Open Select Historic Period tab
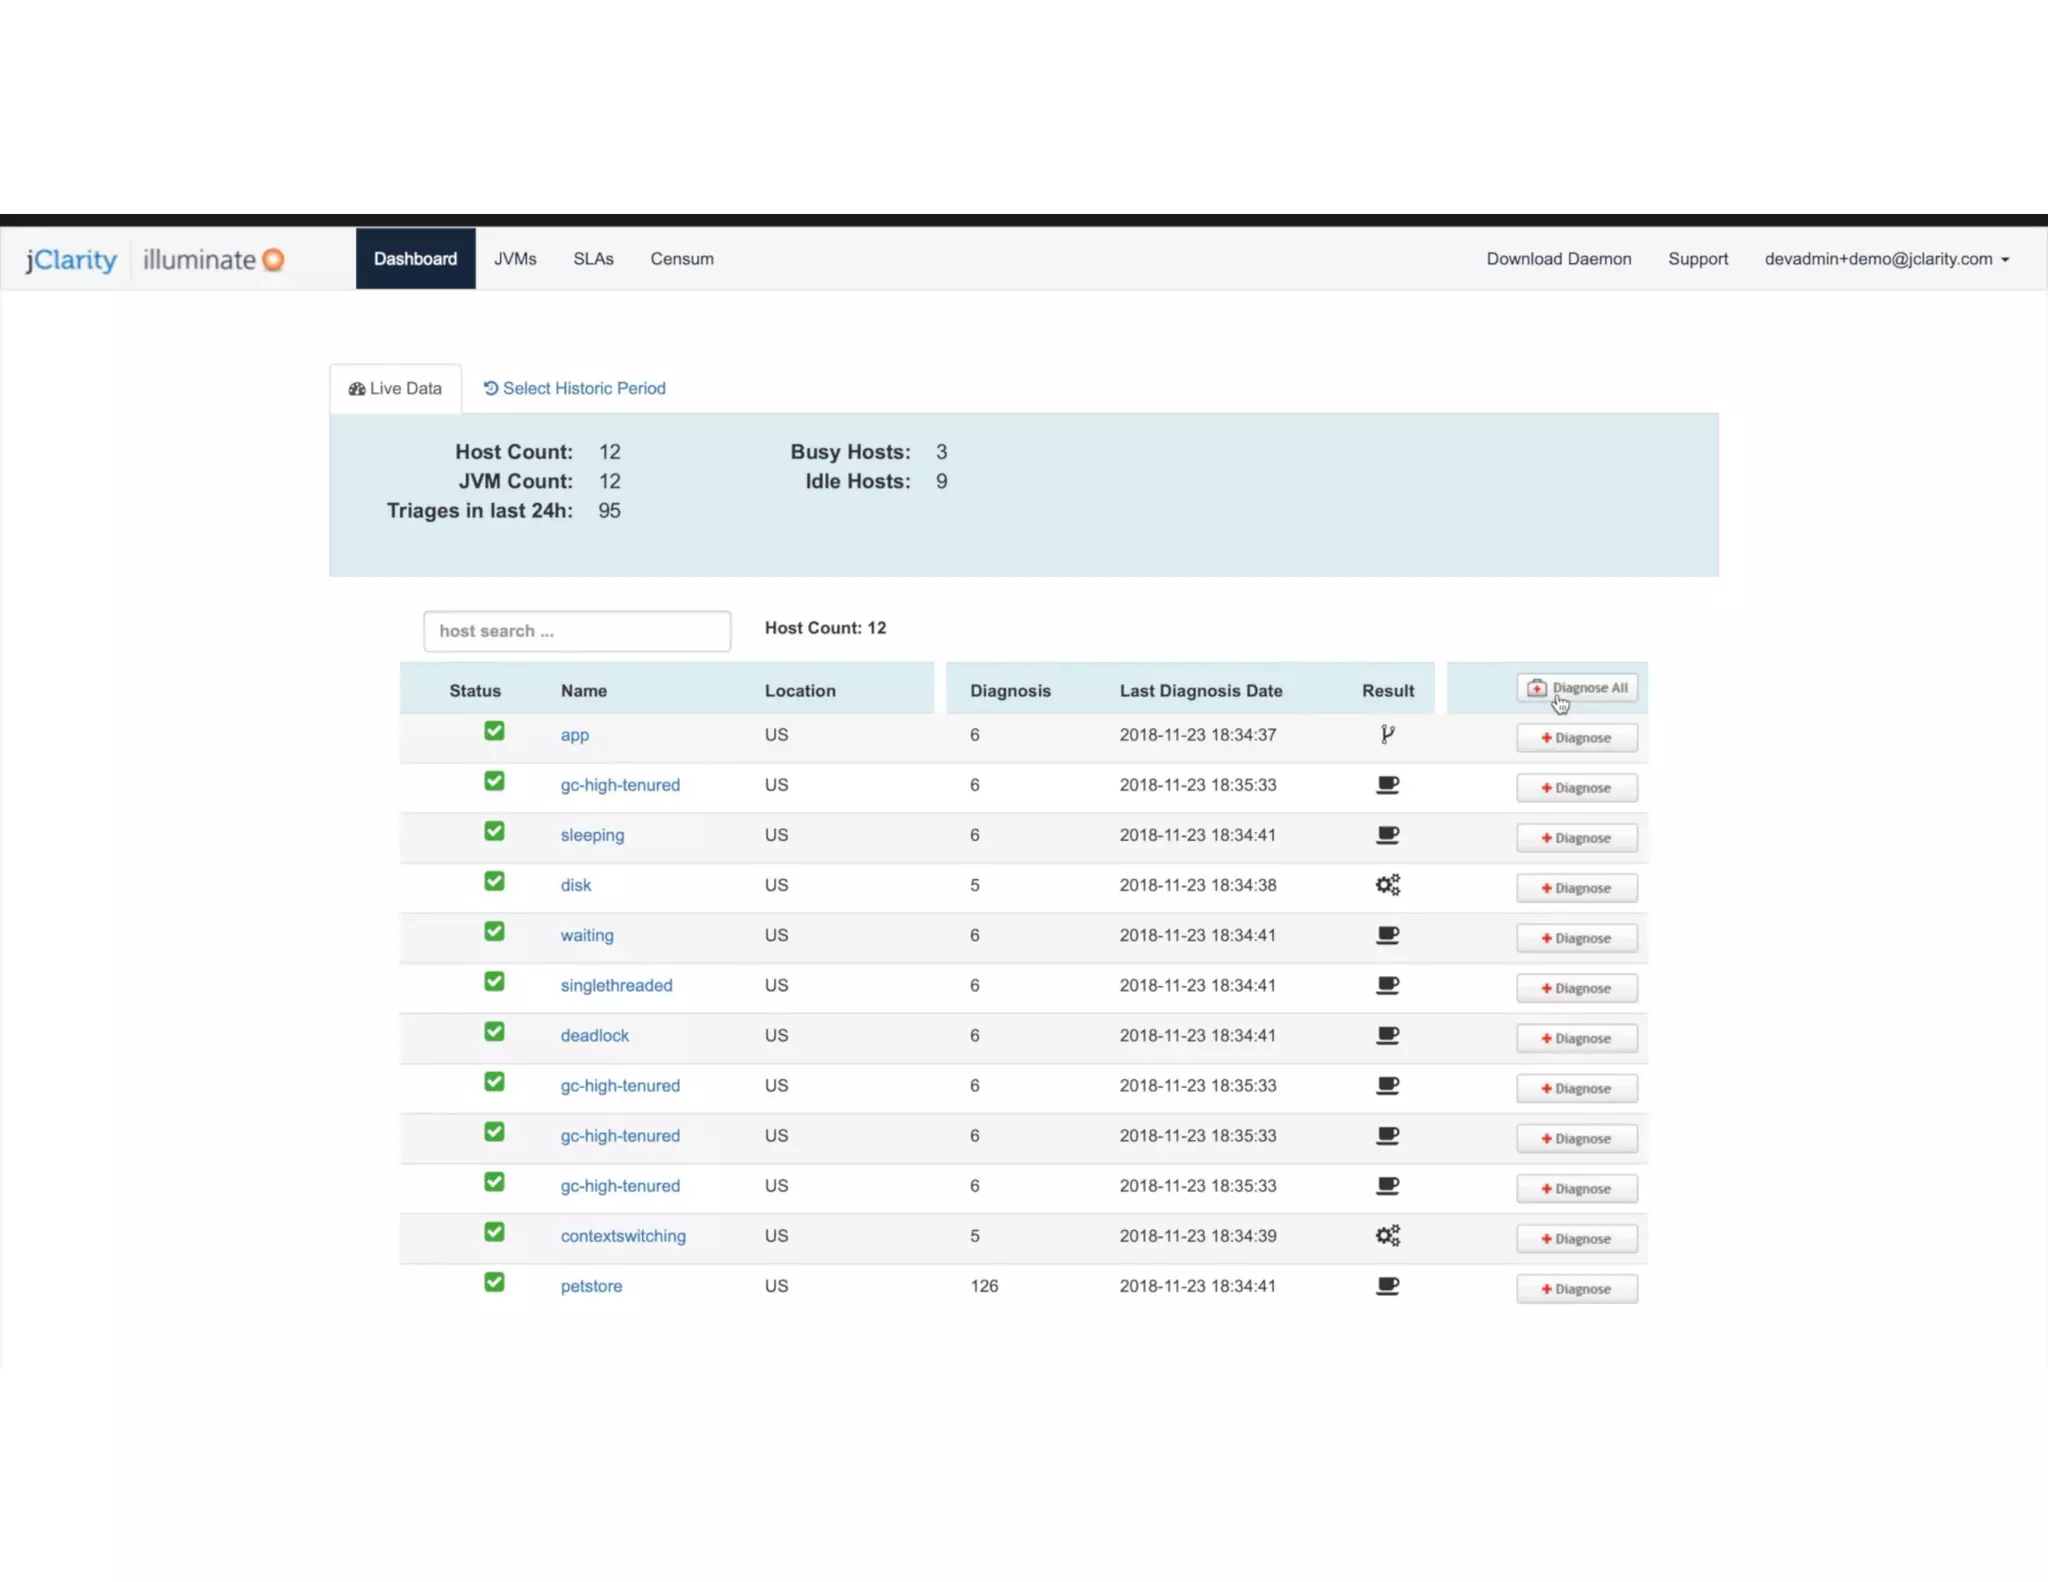The height and width of the screenshot is (1582, 2048). point(575,388)
